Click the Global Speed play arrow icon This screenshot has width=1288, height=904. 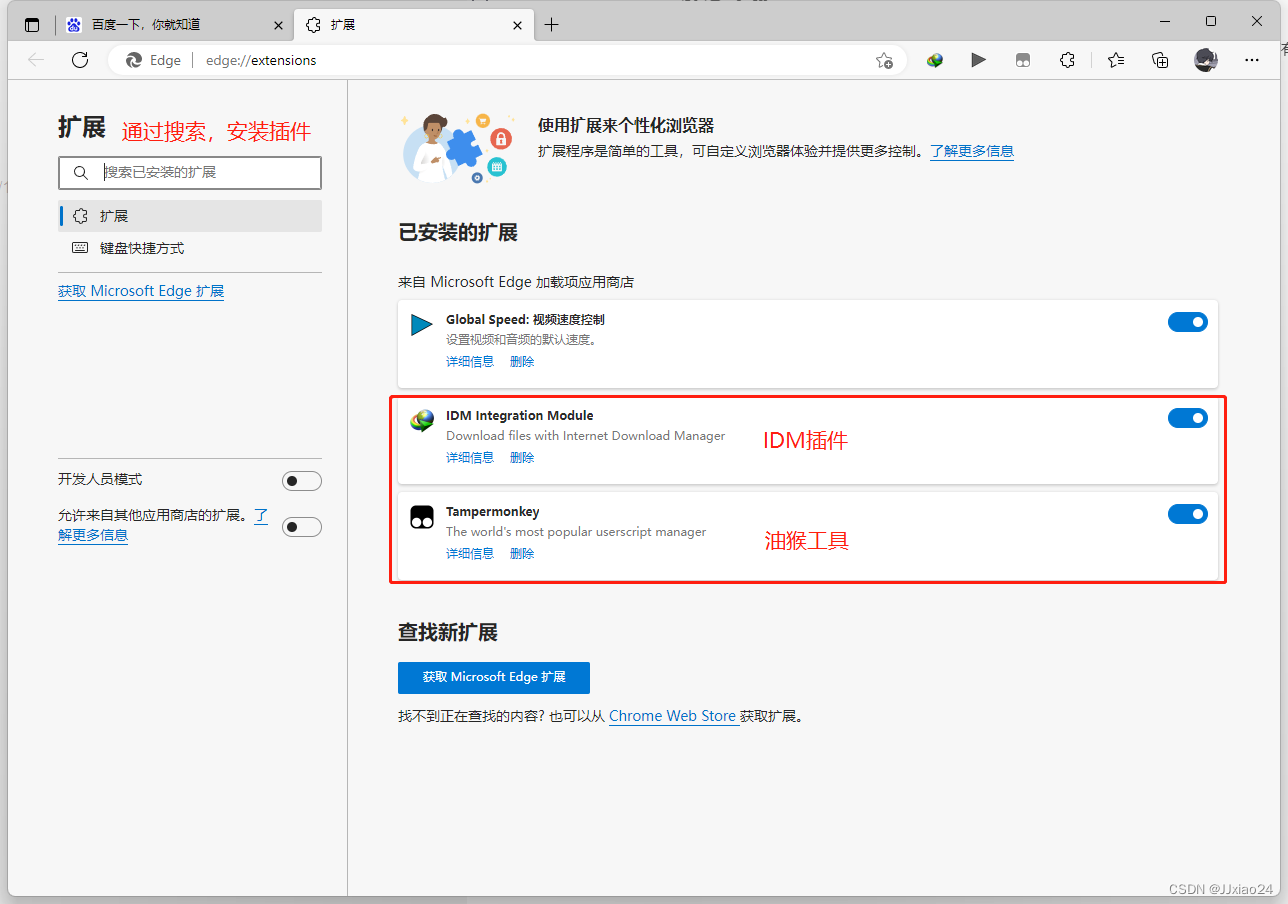click(x=421, y=325)
